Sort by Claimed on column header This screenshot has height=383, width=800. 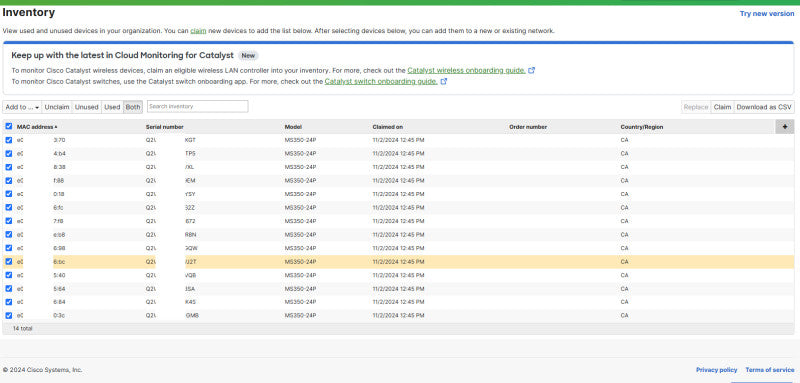[x=387, y=127]
